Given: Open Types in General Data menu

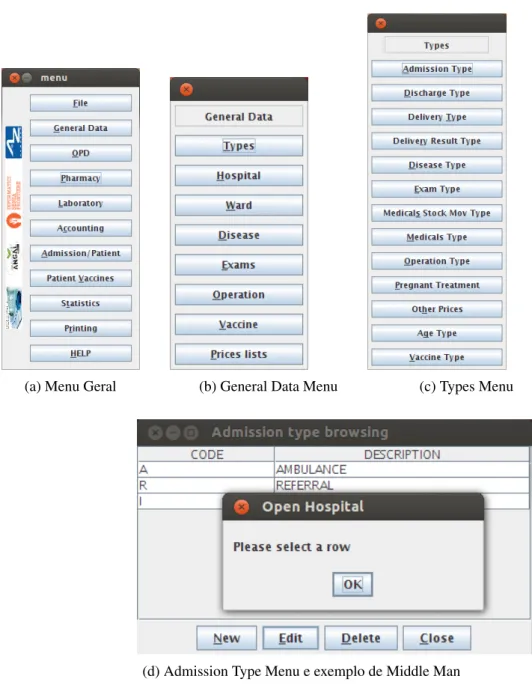Looking at the screenshot, I should click(x=239, y=146).
